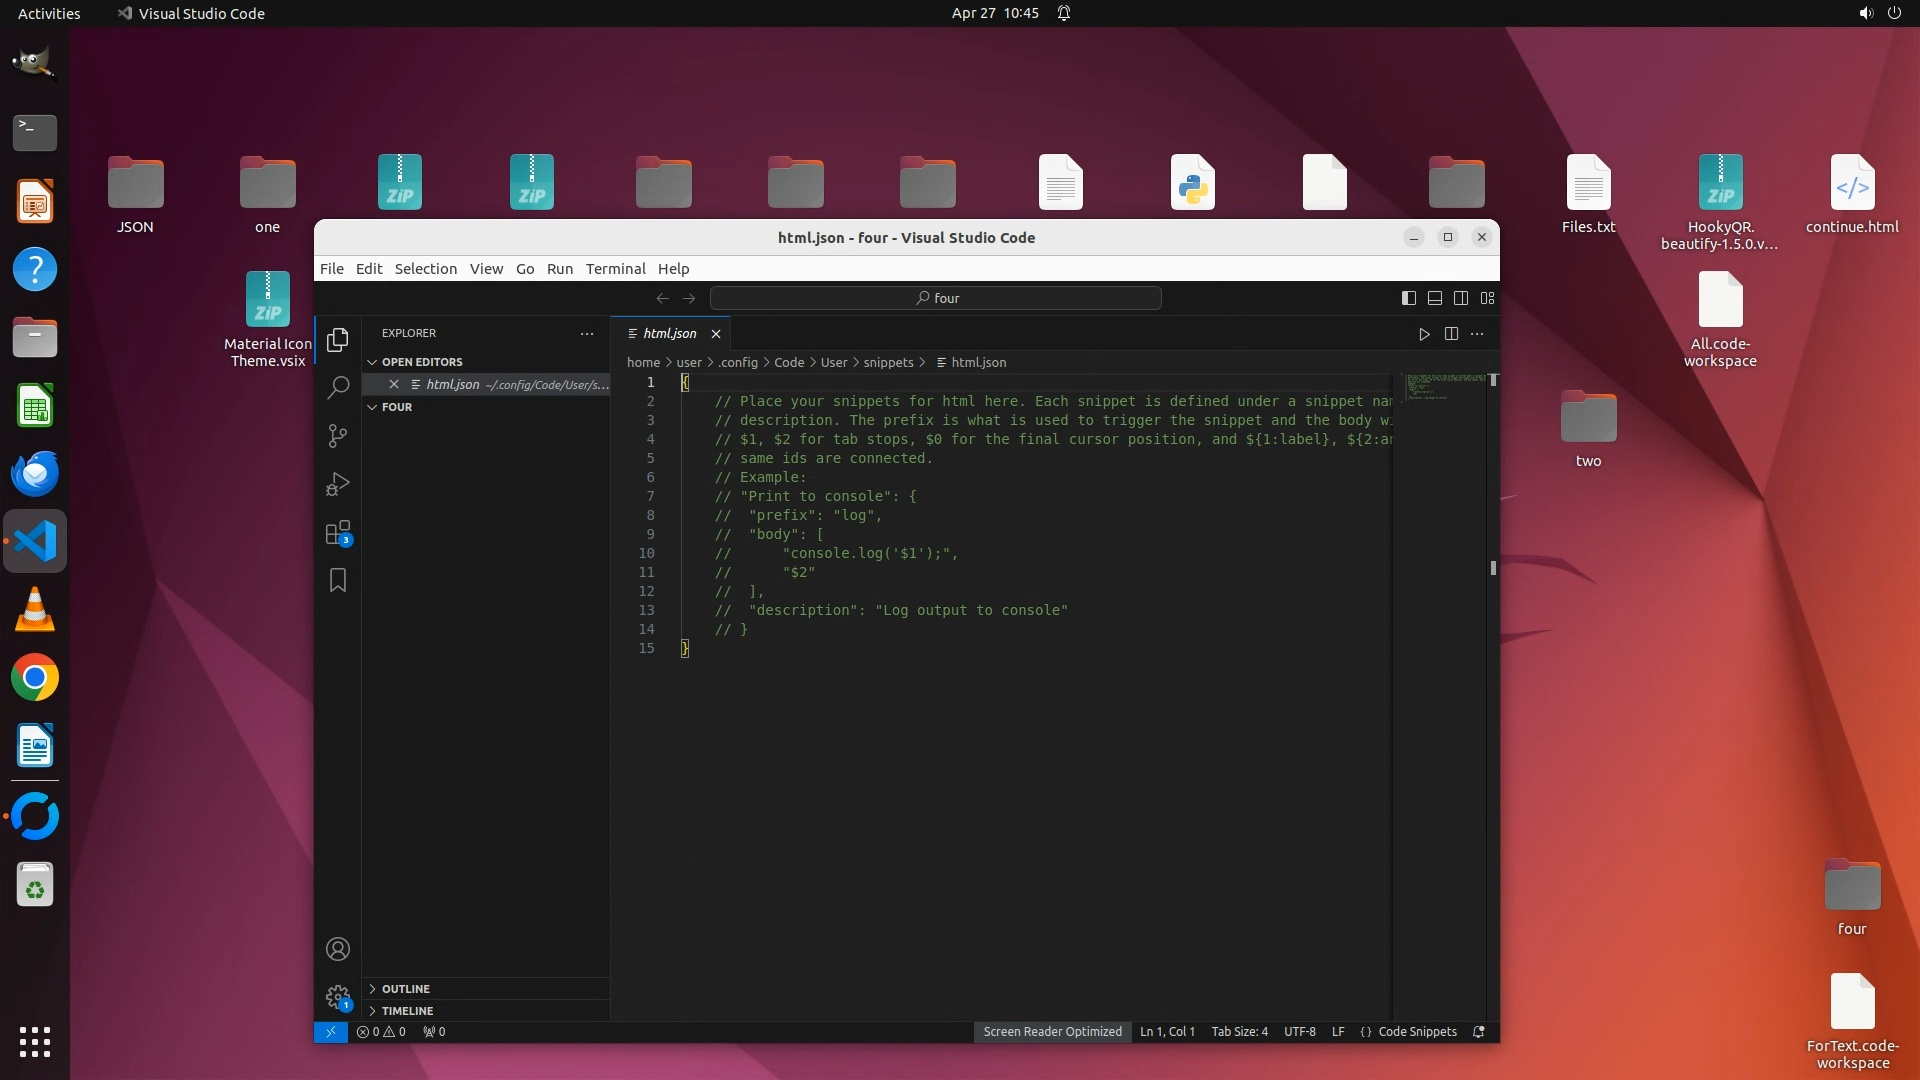Split the editor to the right
The width and height of the screenshot is (1920, 1080).
point(1451,334)
